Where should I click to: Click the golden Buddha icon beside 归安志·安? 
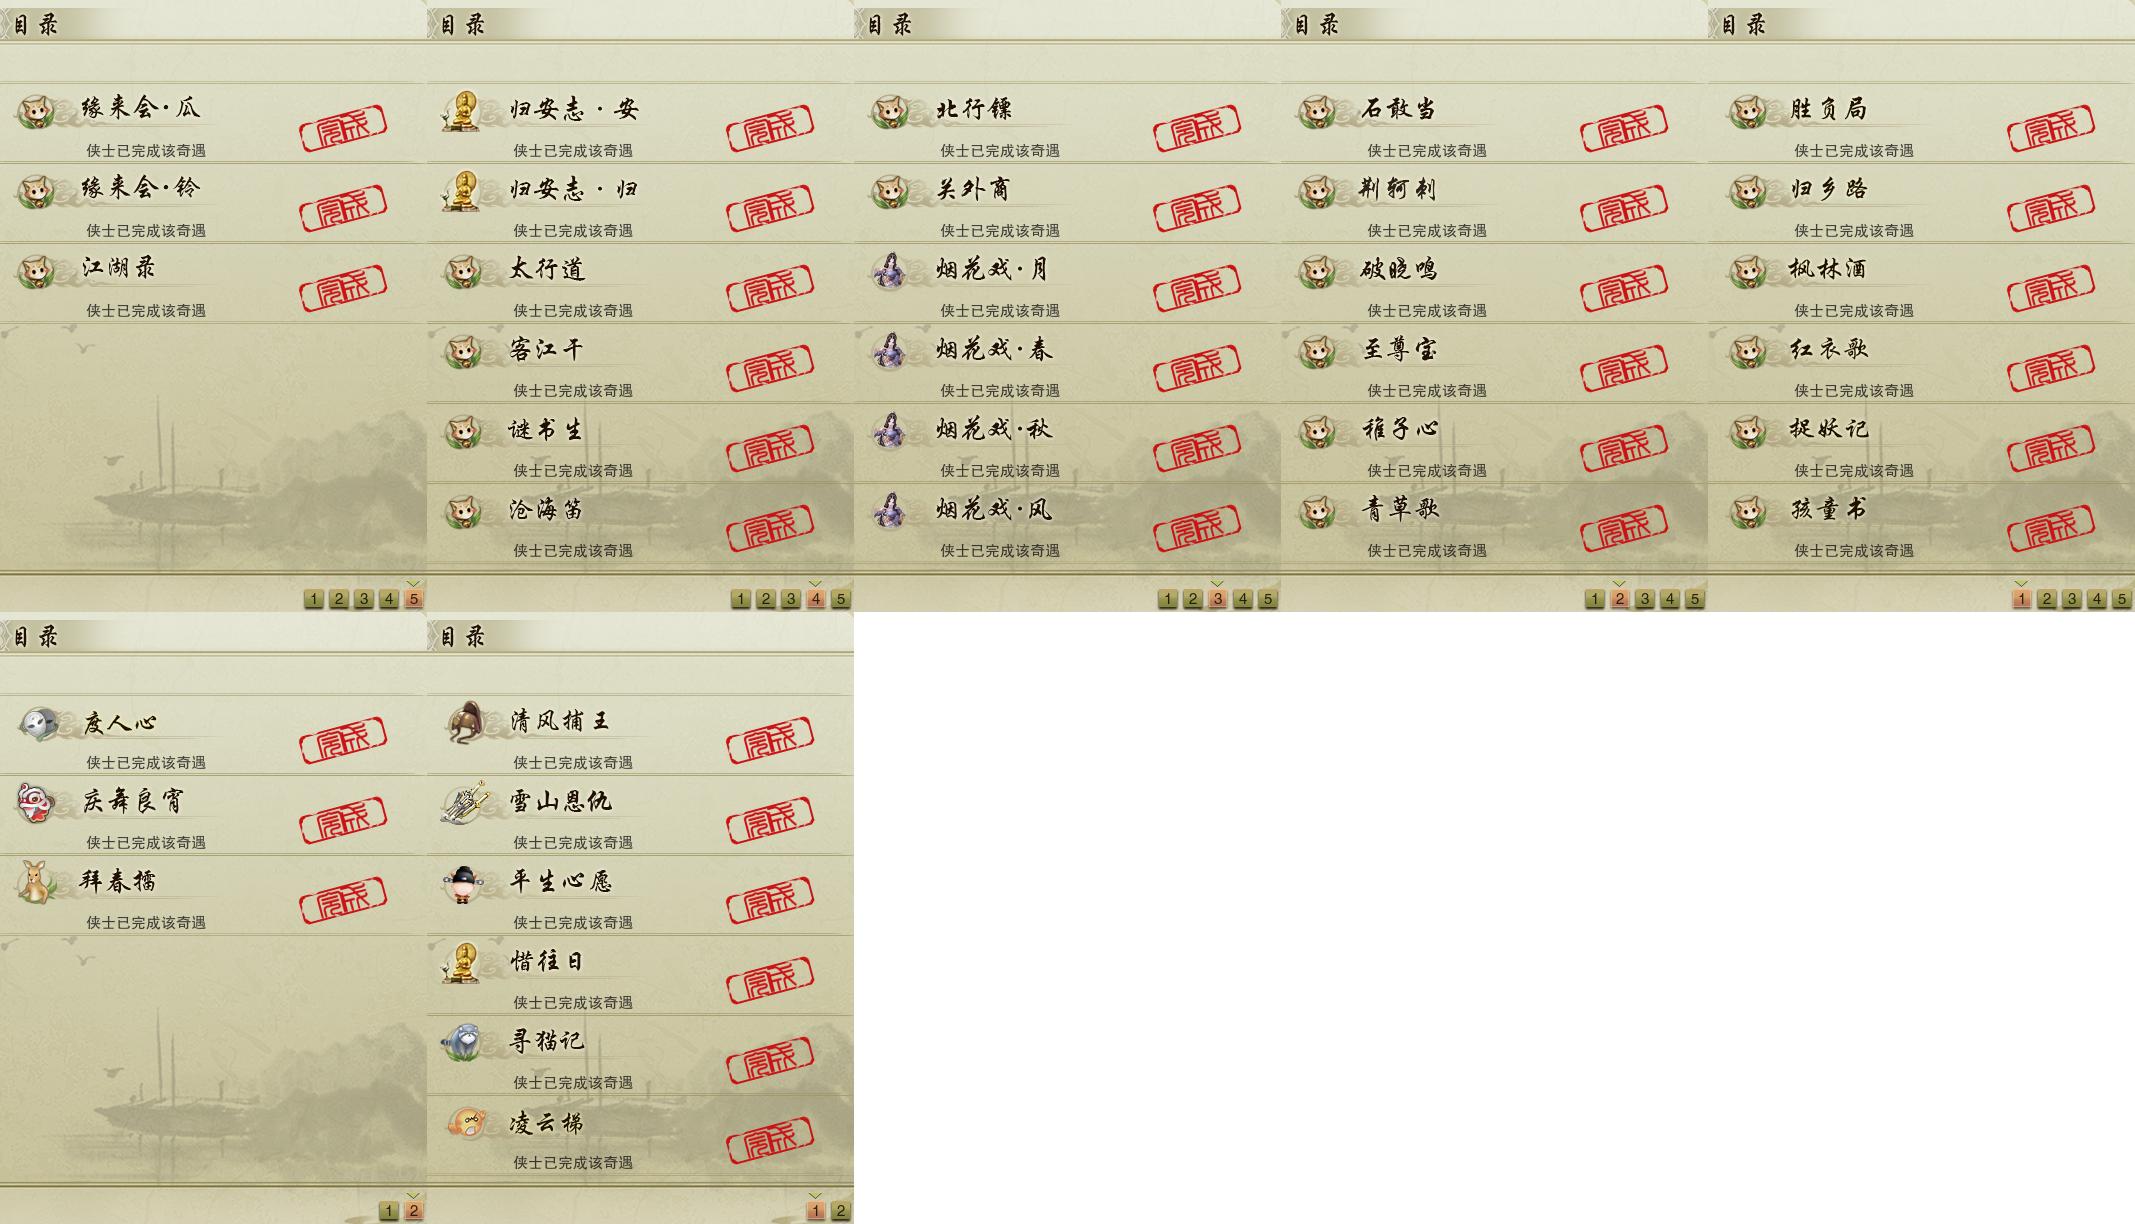[x=461, y=111]
